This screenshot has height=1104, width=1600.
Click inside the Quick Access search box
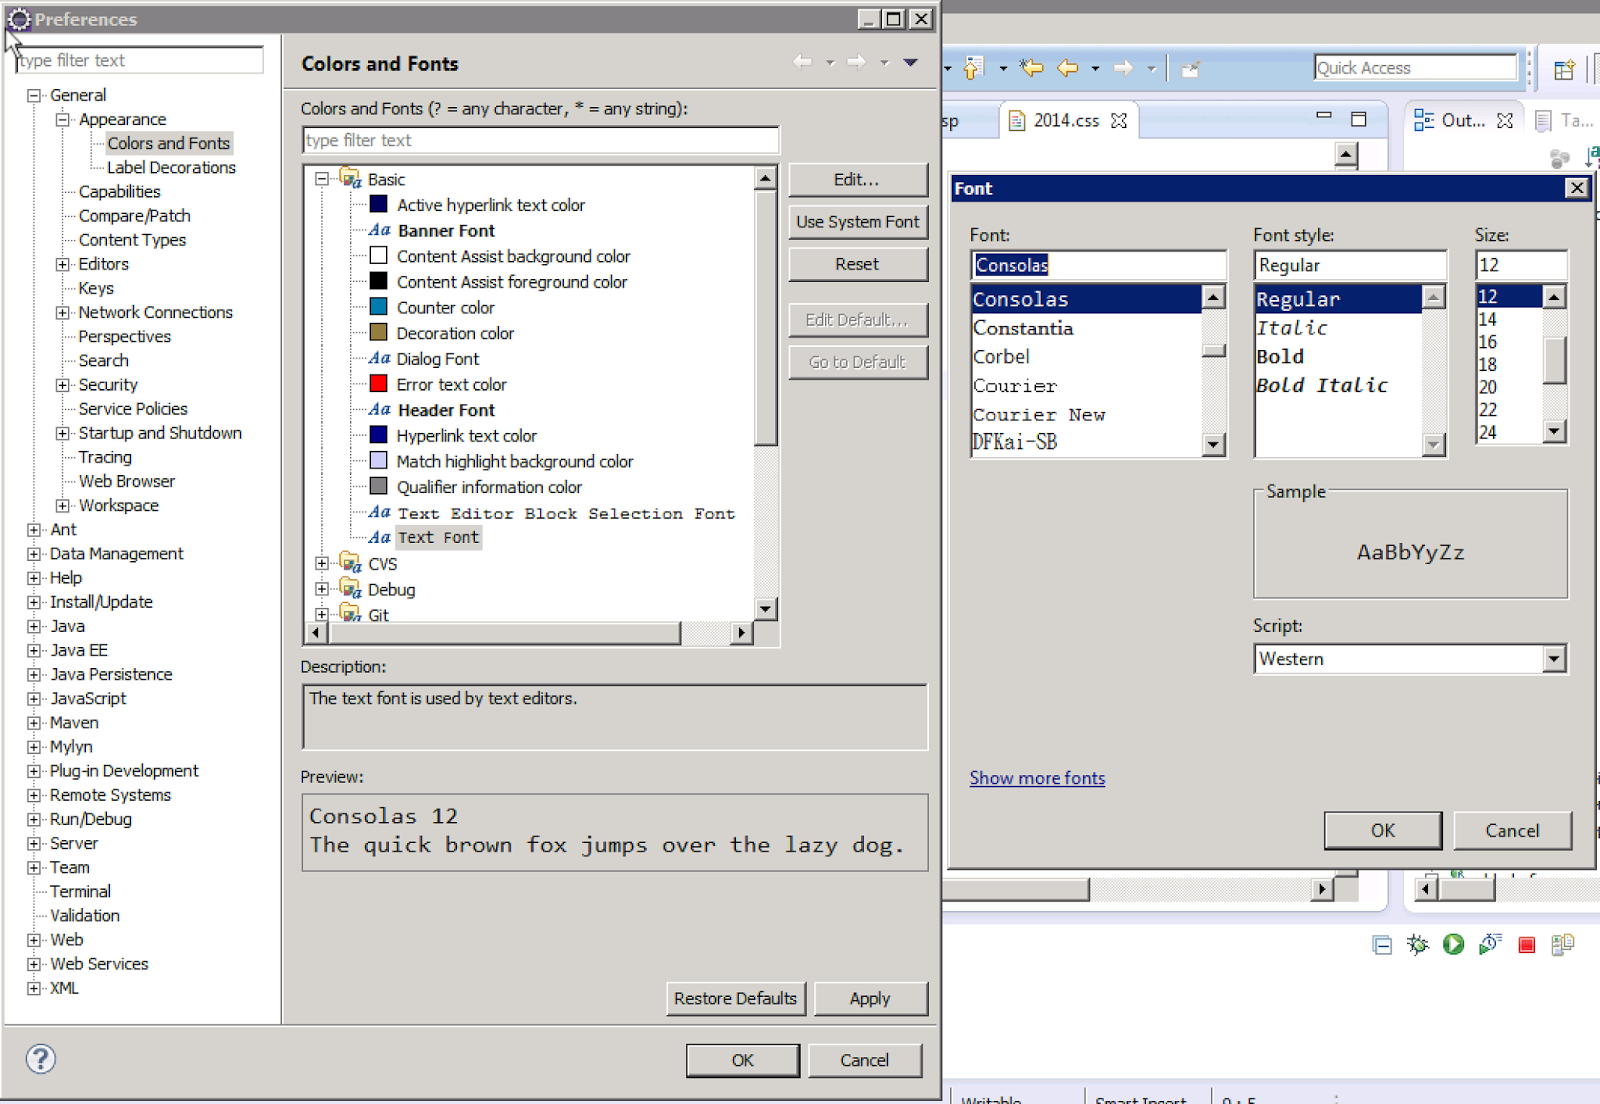(1414, 67)
